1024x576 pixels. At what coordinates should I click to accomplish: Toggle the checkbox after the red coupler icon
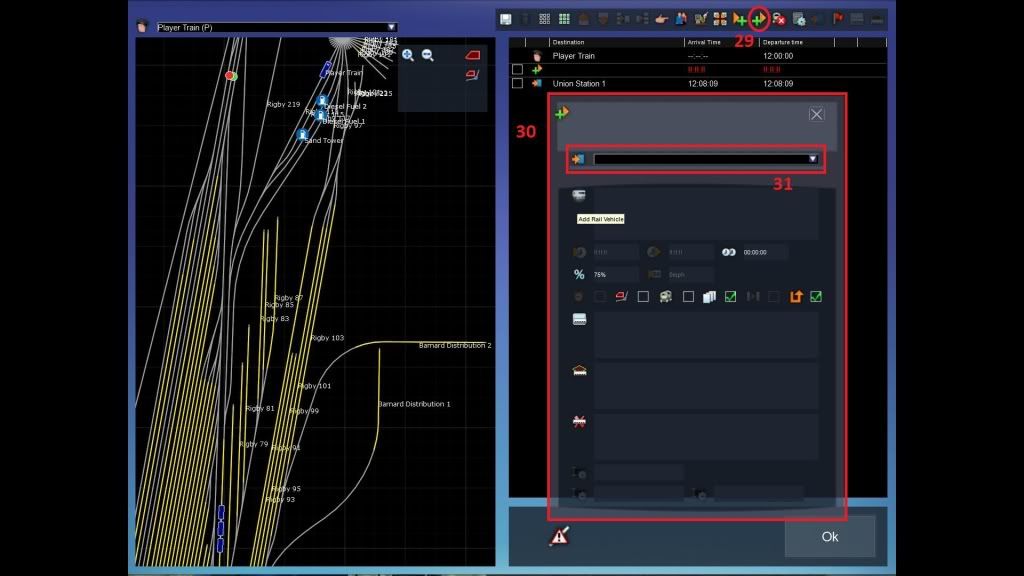[x=643, y=297]
